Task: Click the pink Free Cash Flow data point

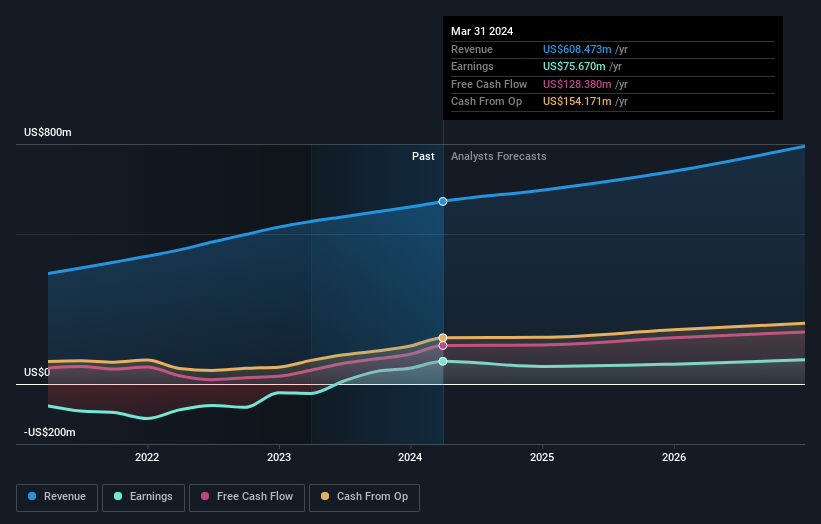Action: coord(443,345)
